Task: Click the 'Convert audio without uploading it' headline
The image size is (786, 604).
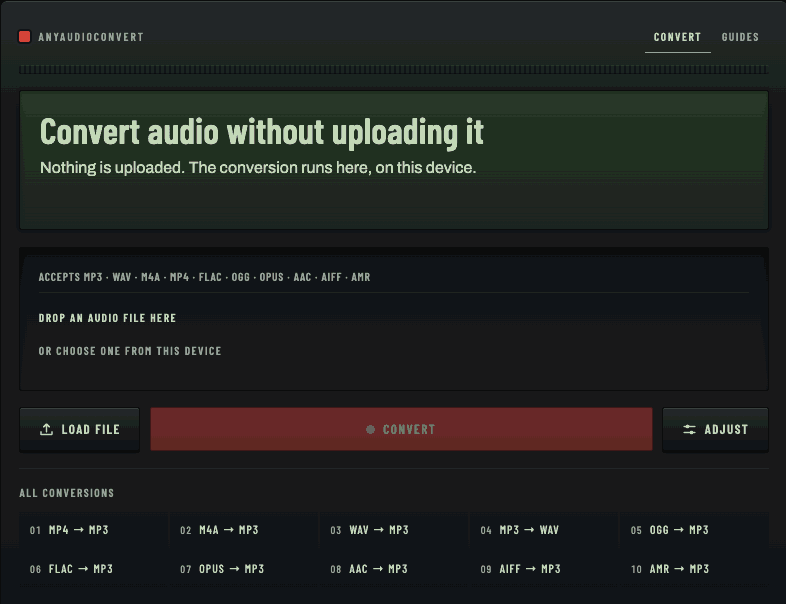Action: coord(262,132)
